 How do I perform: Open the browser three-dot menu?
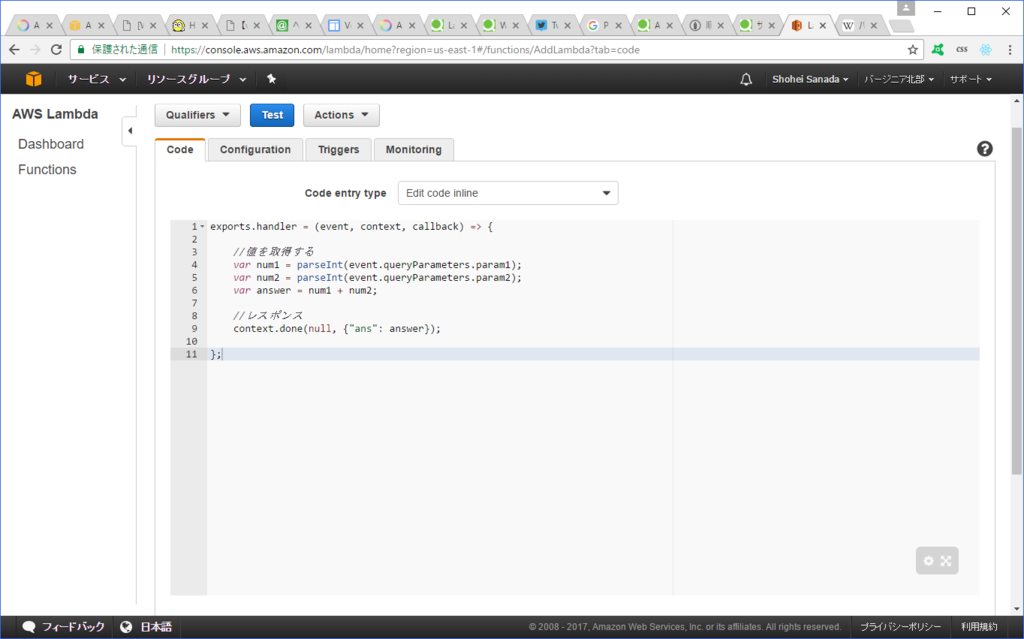click(1010, 50)
